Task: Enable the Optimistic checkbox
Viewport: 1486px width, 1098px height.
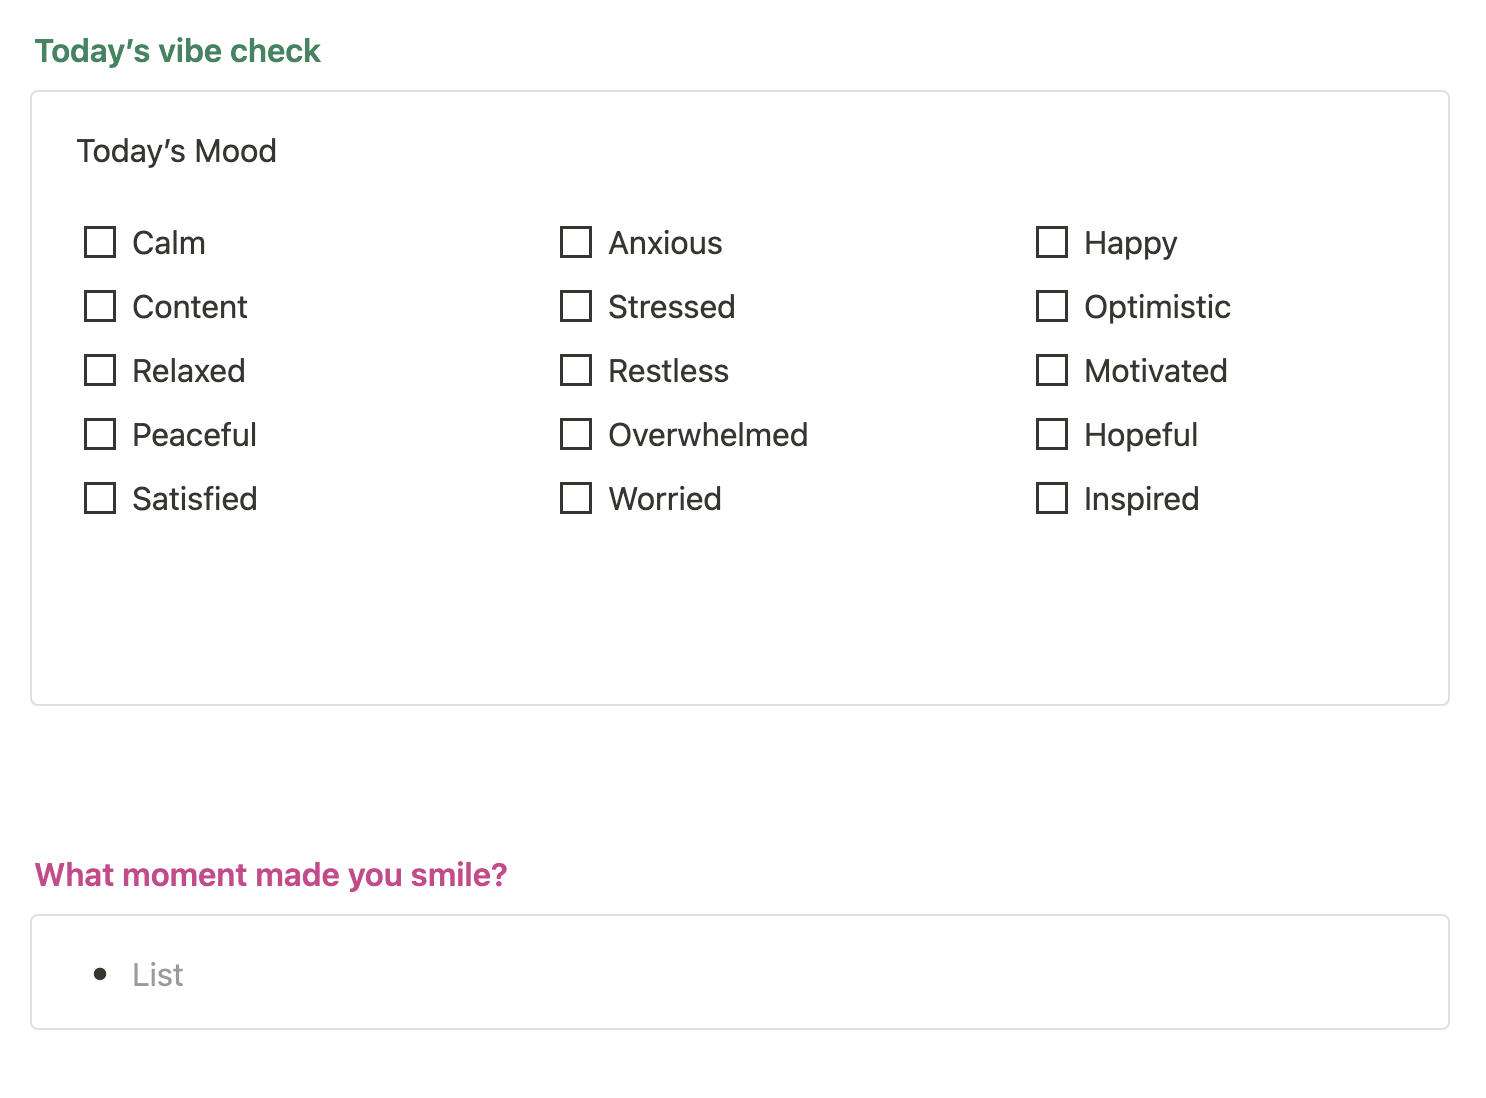Action: pyautogui.click(x=1052, y=306)
